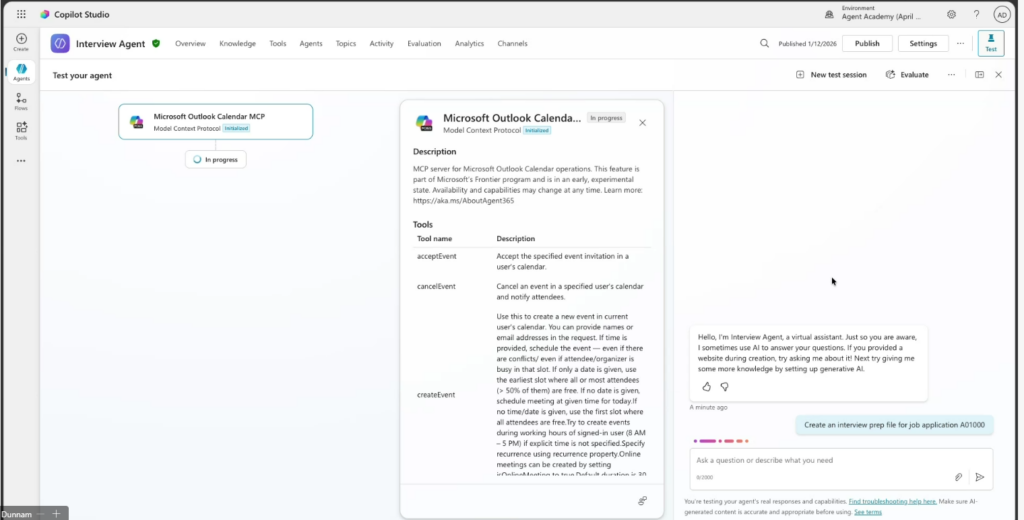Click the send message arrow icon
1024x520 pixels.
click(x=980, y=477)
